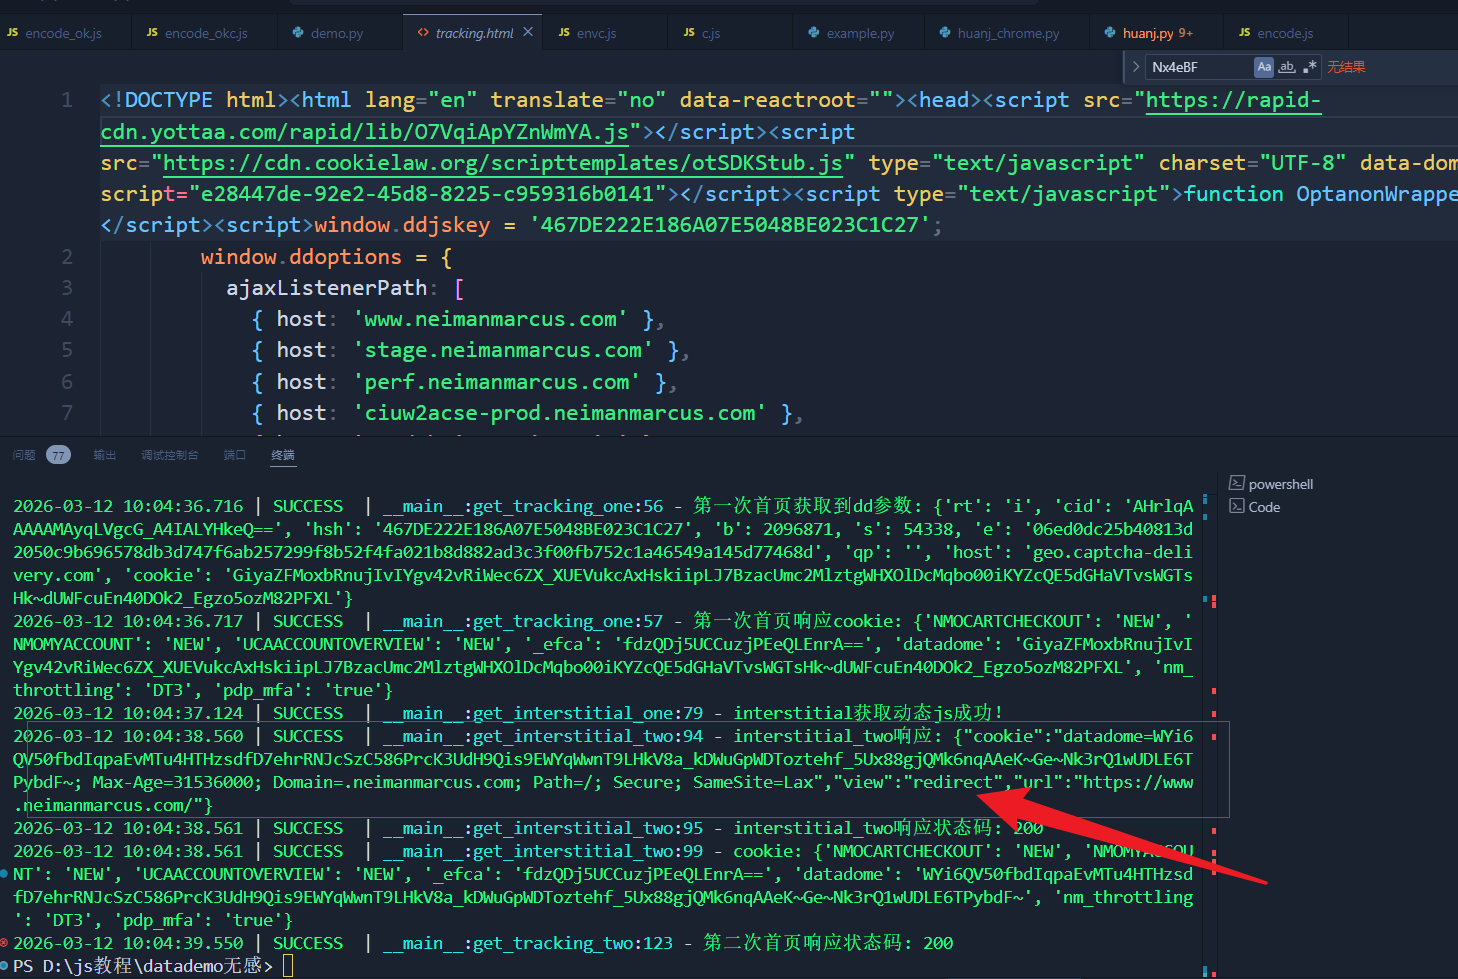
Task: Click line number 2 in gutter
Action: pyautogui.click(x=67, y=256)
